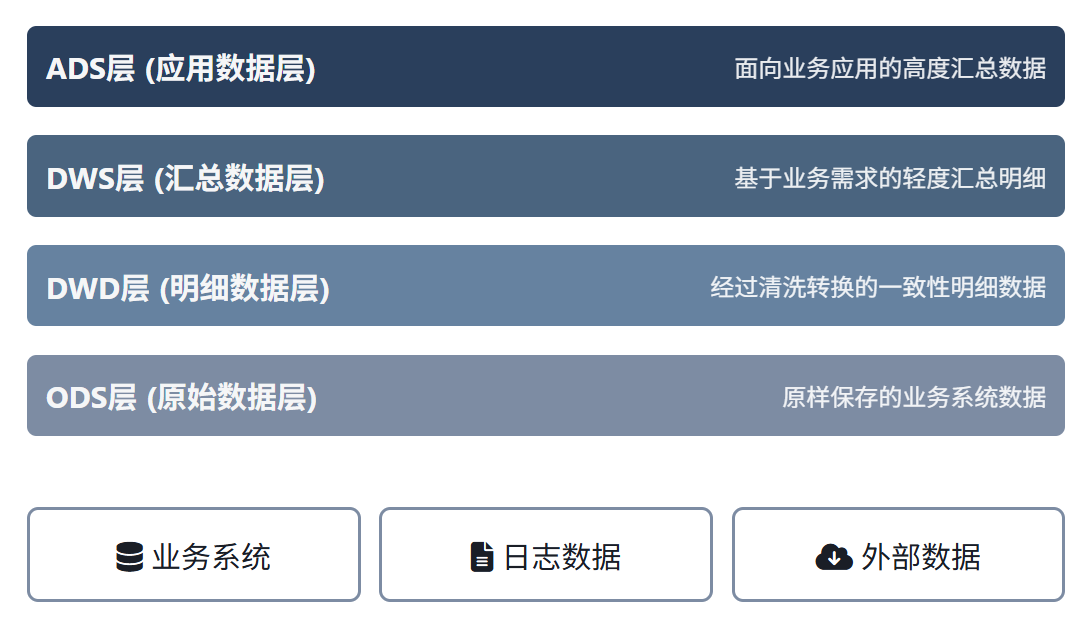
Task: Click empty middle area of the DWD bar
Action: pyautogui.click(x=519, y=285)
